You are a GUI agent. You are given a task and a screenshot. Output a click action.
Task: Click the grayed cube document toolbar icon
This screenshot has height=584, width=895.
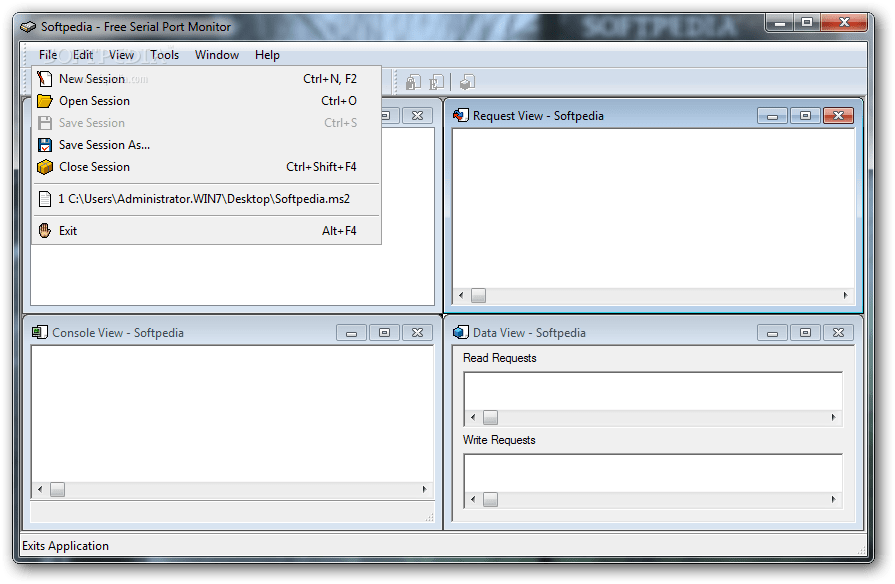(467, 82)
